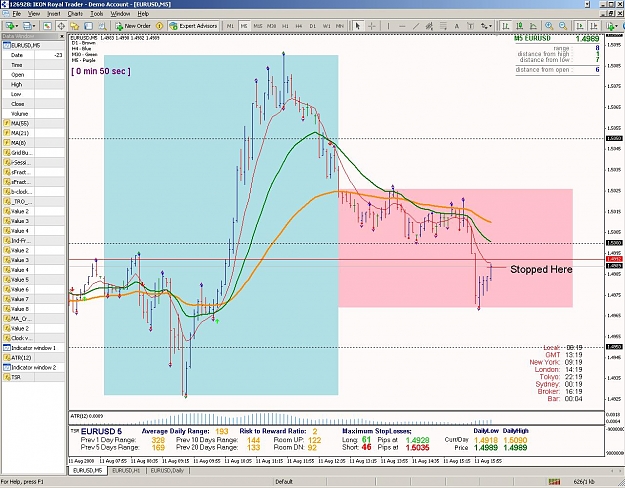Toggle the Data Window crosshair-target icon
Viewport: 625px width, 488px height.
[61, 26]
